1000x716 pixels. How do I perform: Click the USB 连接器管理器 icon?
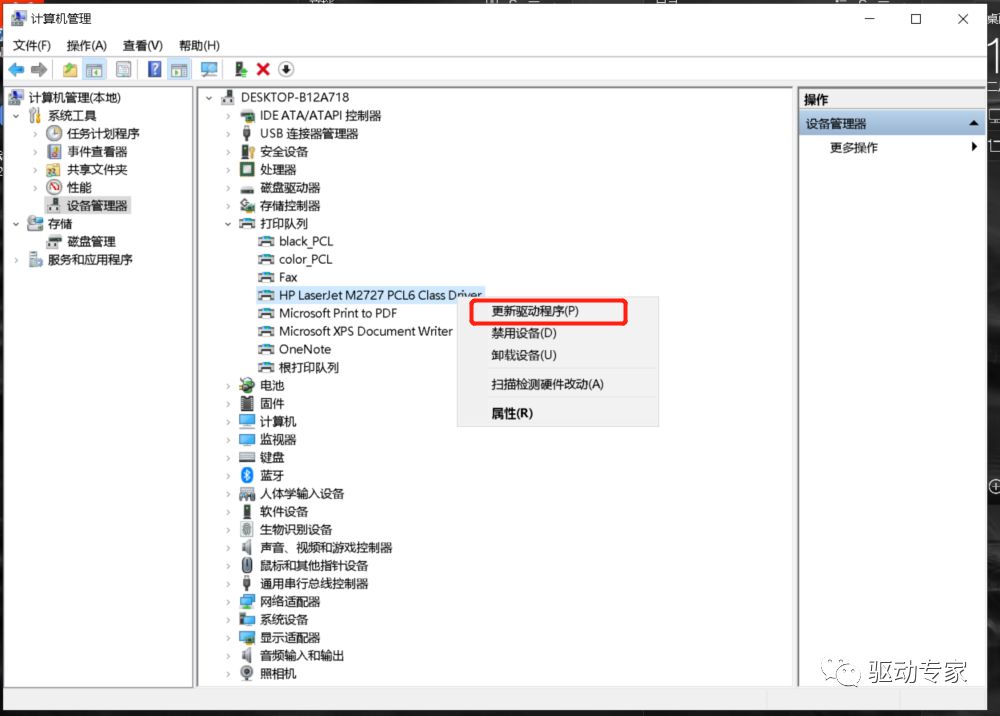coord(247,134)
